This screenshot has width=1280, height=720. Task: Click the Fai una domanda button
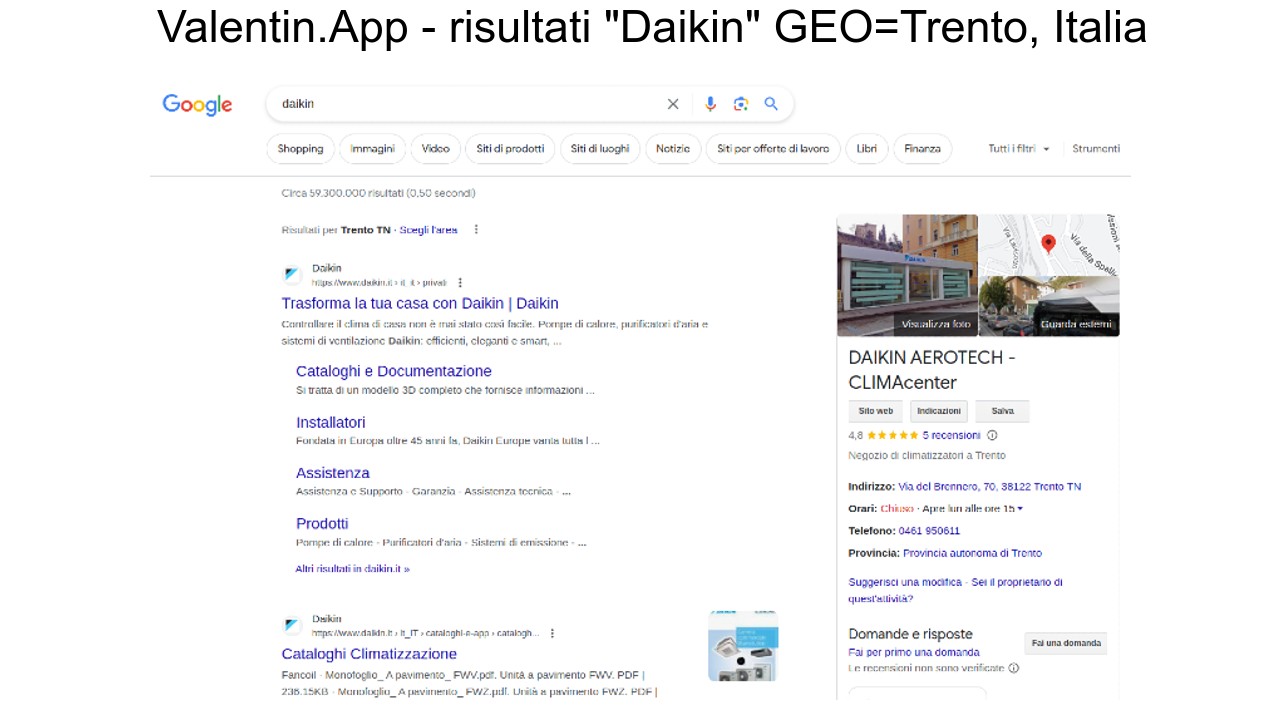point(1066,643)
